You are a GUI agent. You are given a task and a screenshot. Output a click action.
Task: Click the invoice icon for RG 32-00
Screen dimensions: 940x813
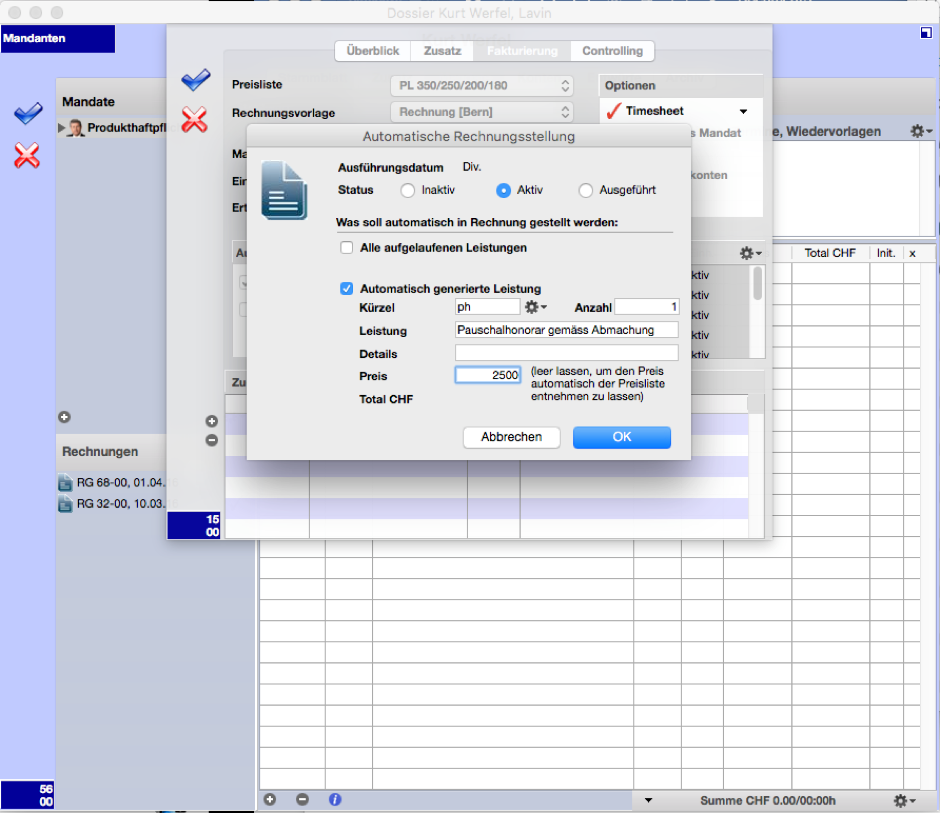[x=65, y=504]
